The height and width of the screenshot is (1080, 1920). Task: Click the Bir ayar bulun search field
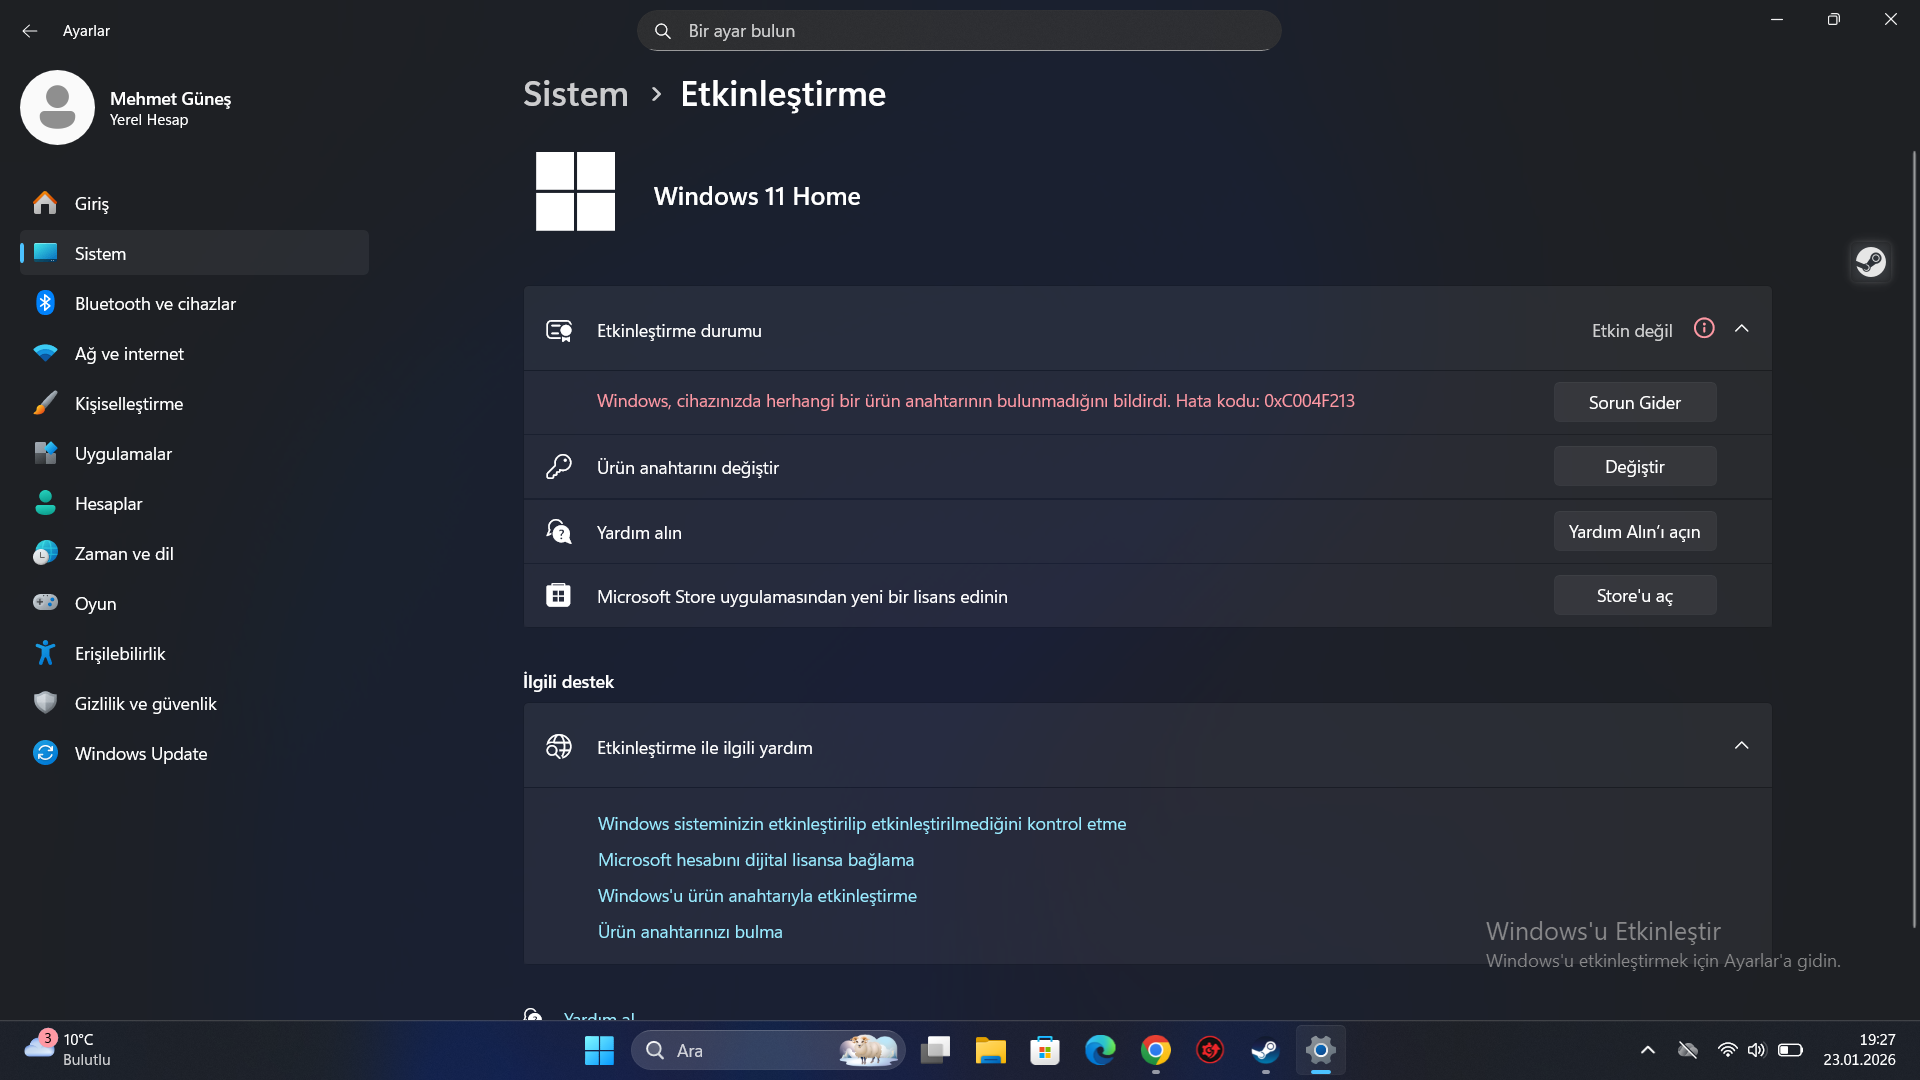point(959,31)
